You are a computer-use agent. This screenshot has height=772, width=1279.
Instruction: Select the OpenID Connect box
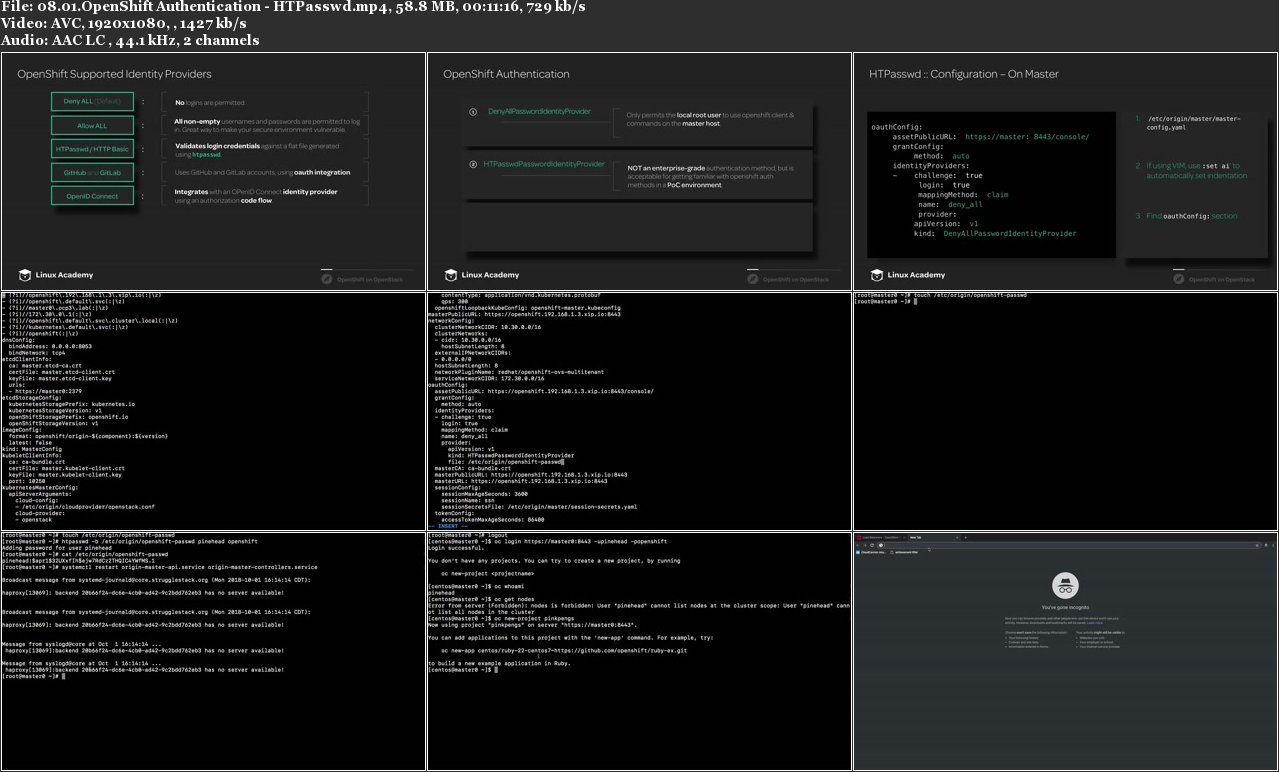[x=92, y=197]
